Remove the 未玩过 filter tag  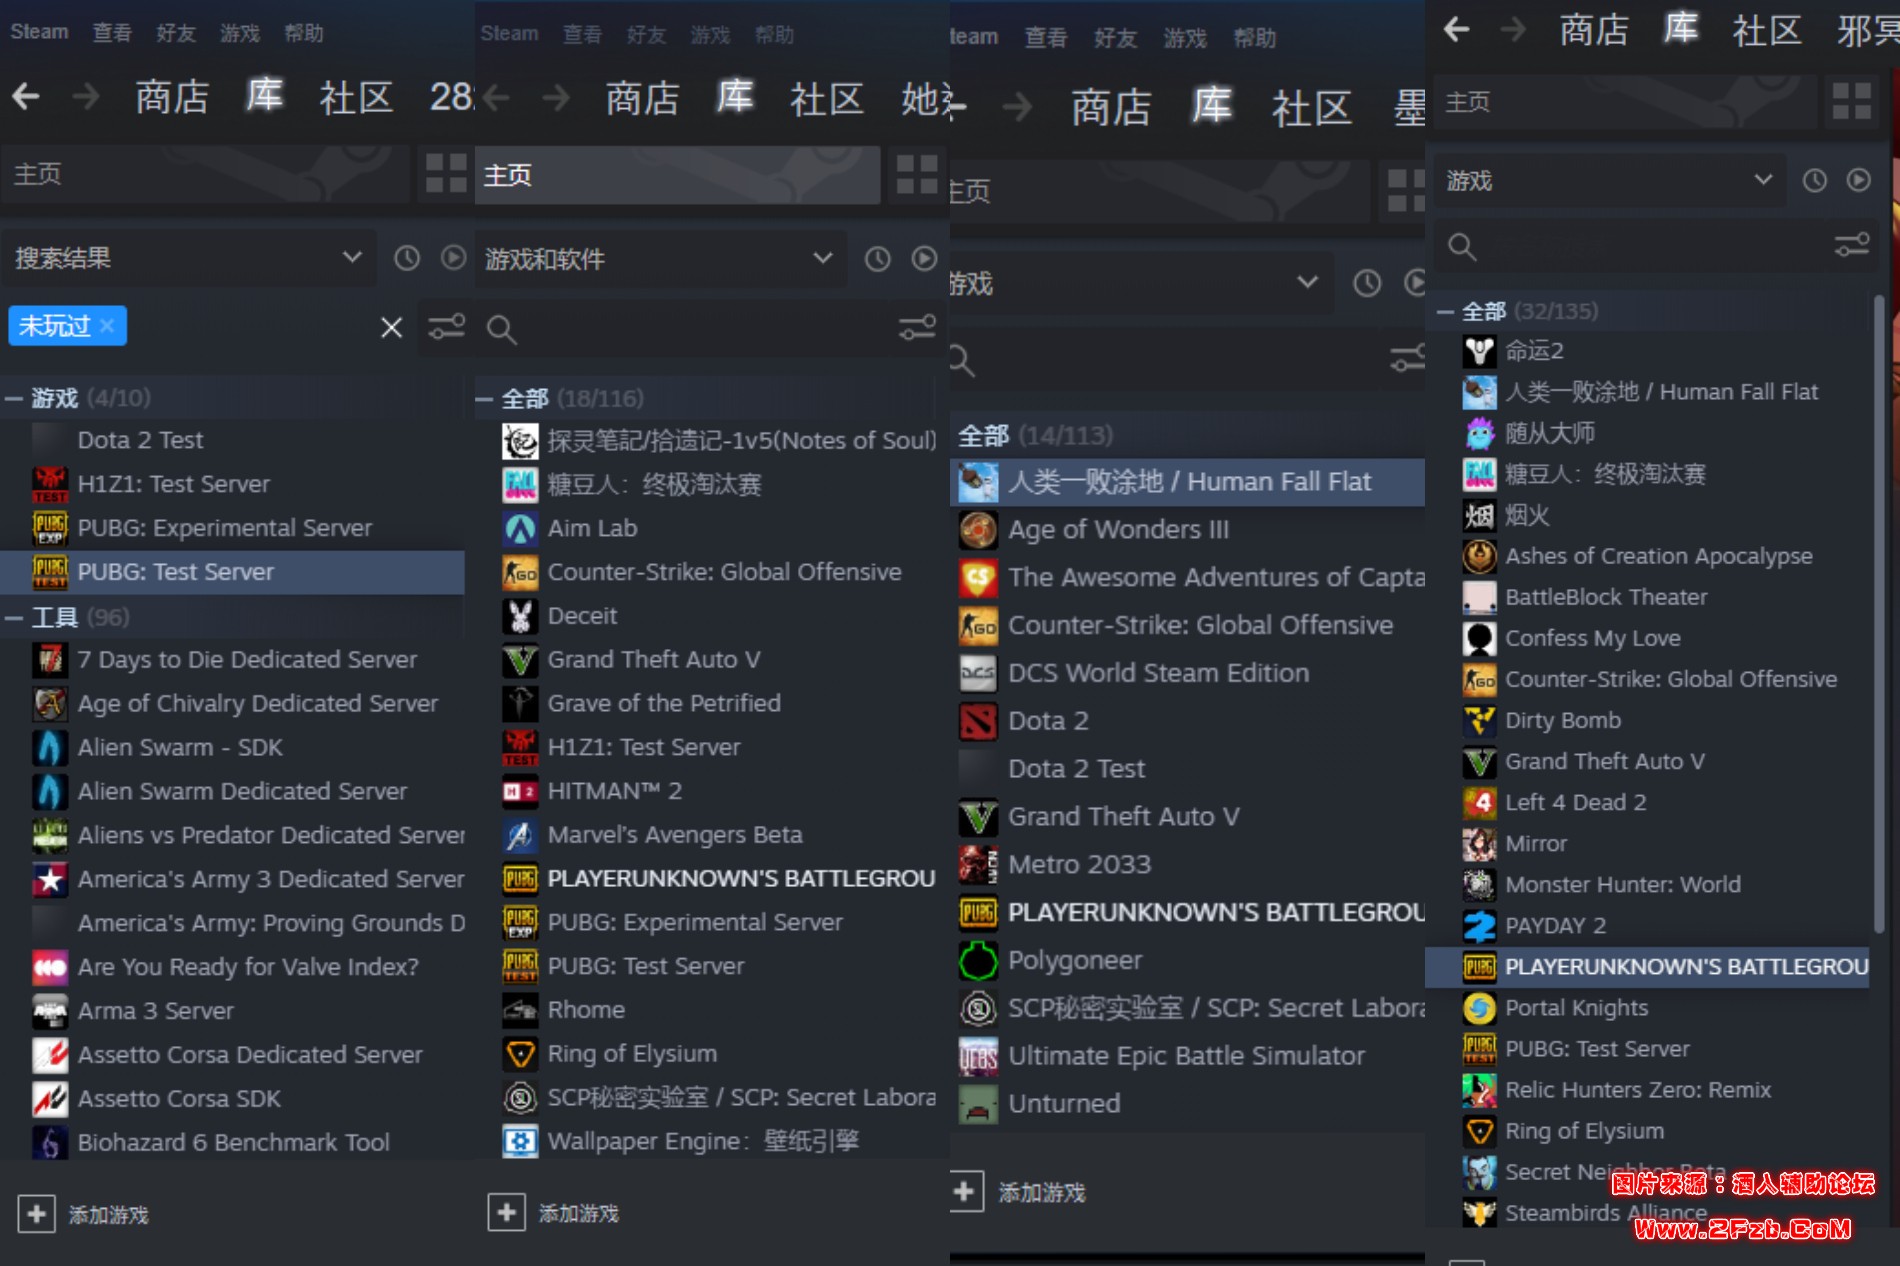point(107,326)
